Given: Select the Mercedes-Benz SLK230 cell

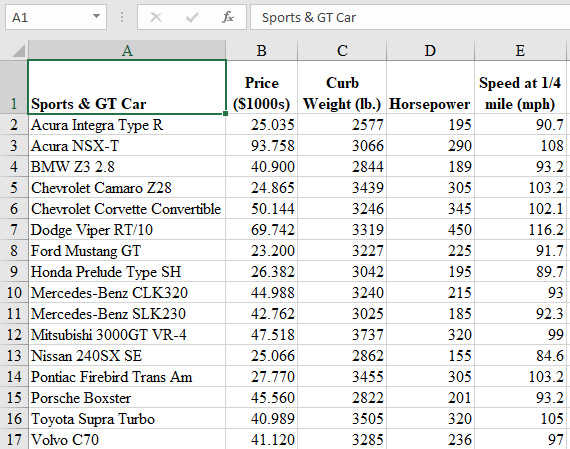Looking at the screenshot, I should click(127, 314).
